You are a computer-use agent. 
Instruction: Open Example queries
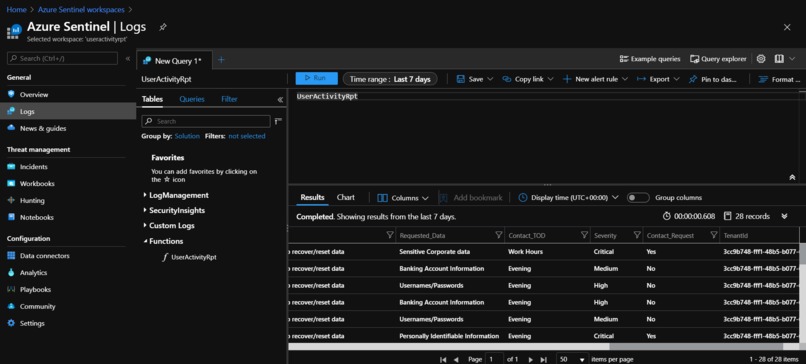tap(650, 59)
